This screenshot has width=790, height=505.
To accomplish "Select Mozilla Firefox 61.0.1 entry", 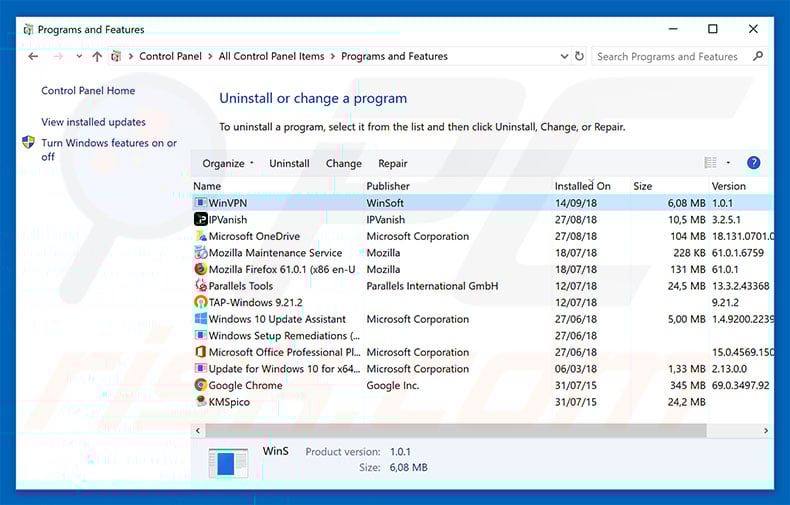I will coord(282,270).
